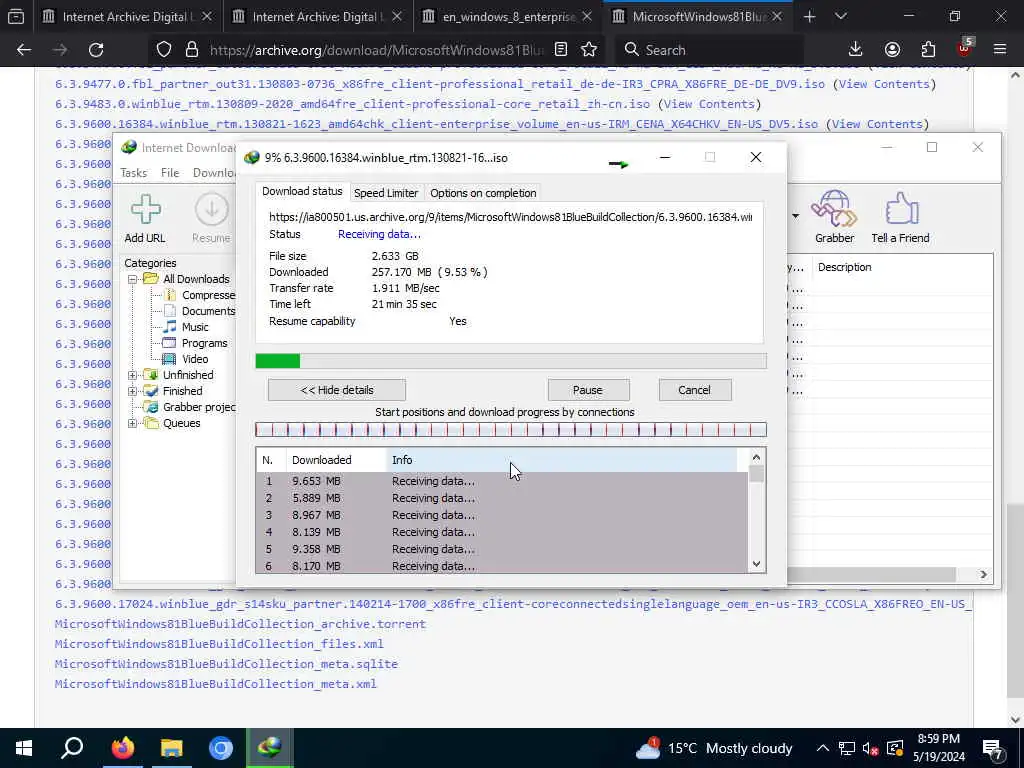Click the IDM horizontal scrollbar right arrow
Image resolution: width=1024 pixels, height=768 pixels.
coord(984,574)
